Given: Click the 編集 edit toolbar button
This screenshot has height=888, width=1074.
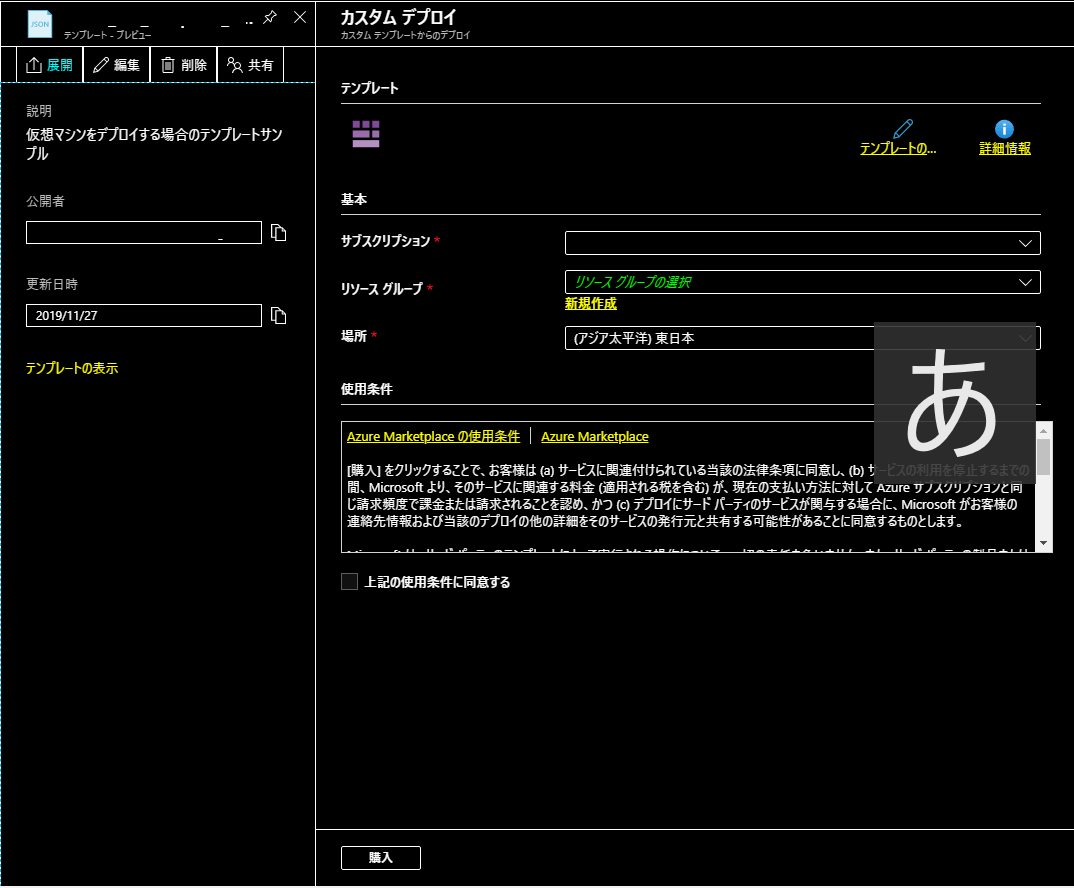Looking at the screenshot, I should (x=116, y=65).
